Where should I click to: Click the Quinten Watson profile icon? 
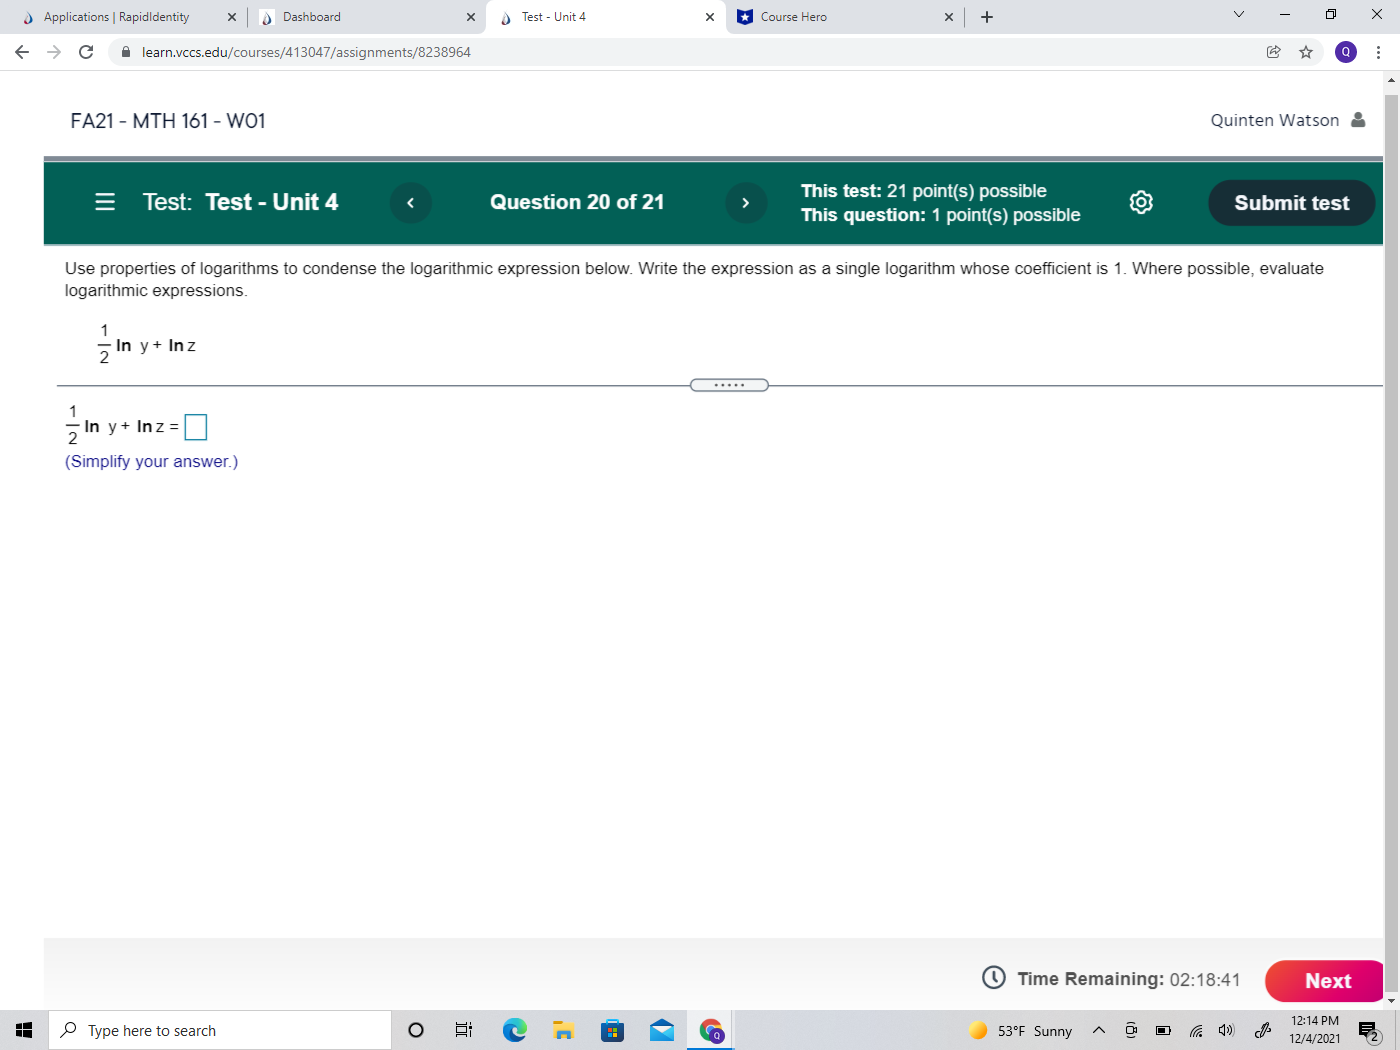[x=1358, y=119]
